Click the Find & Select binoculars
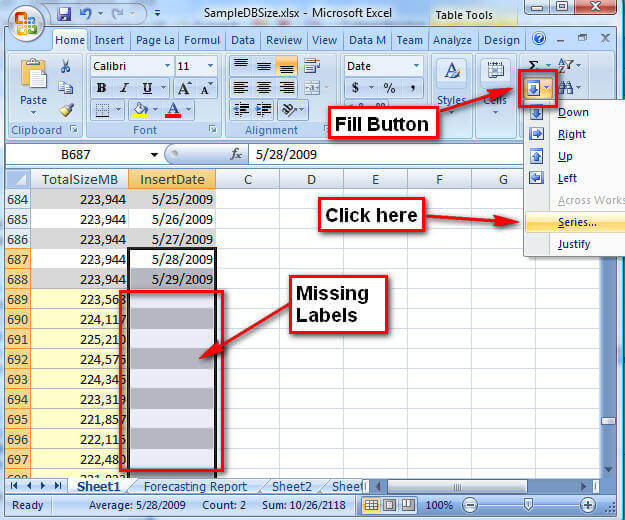Image resolution: width=625 pixels, height=520 pixels. coord(566,88)
